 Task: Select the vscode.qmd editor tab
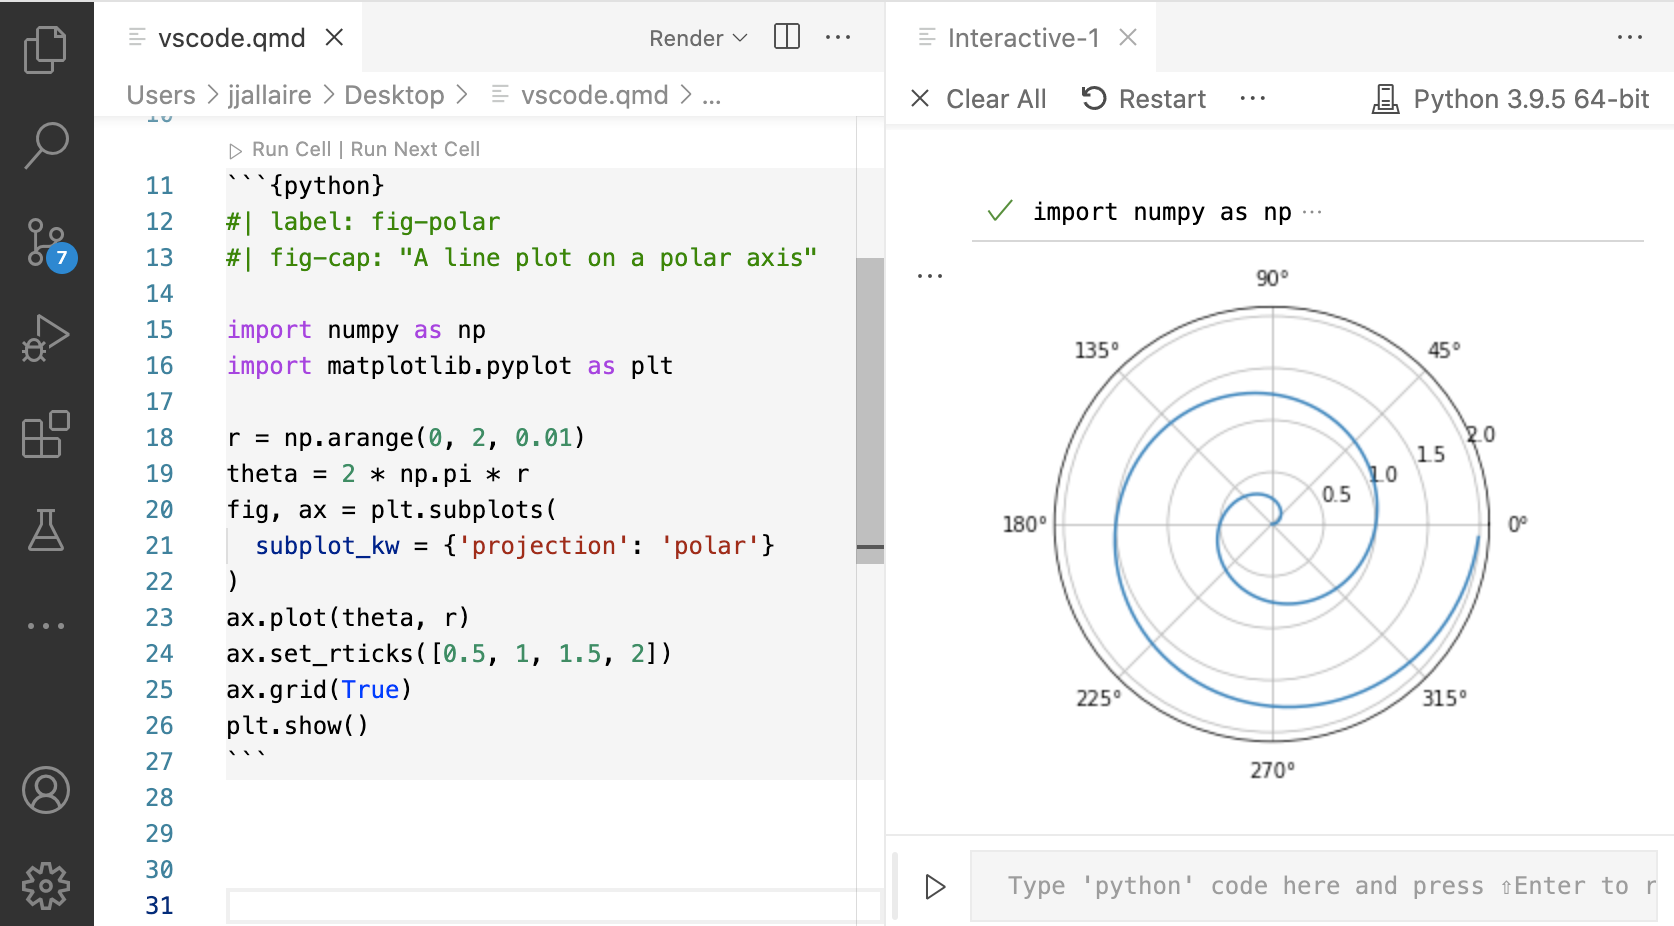point(230,37)
